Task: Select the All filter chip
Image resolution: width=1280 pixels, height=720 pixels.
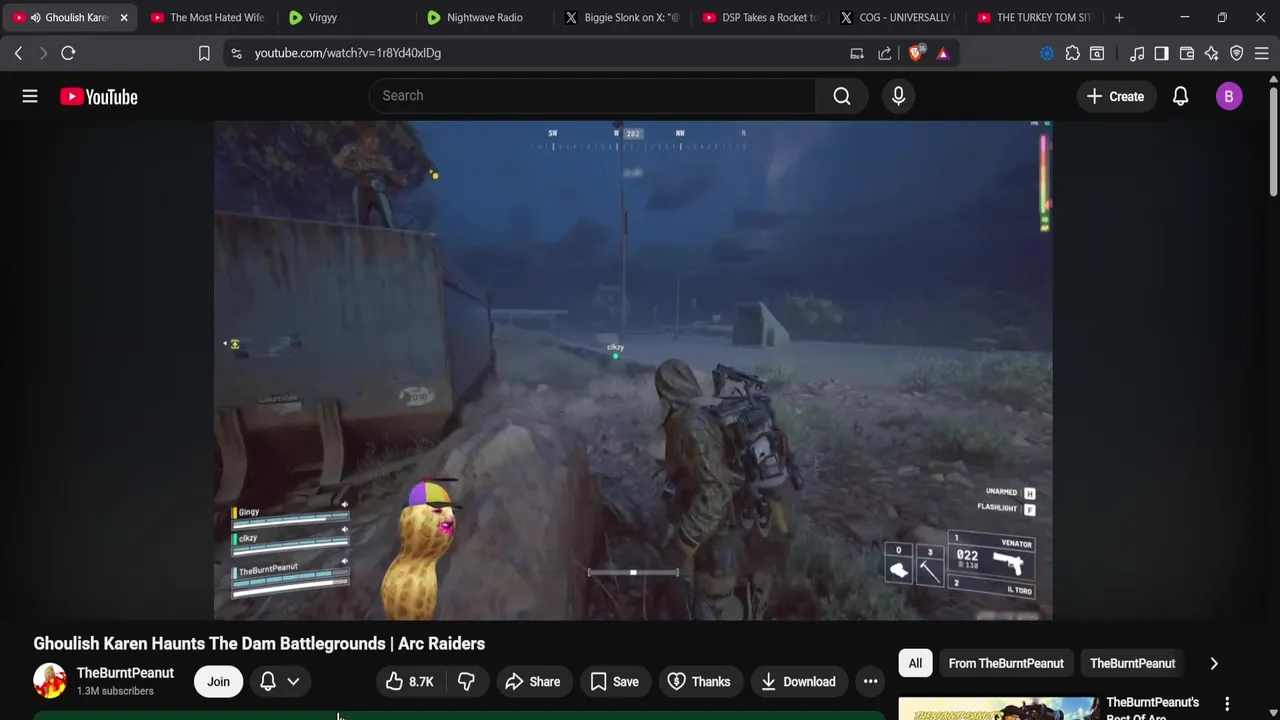Action: click(915, 663)
